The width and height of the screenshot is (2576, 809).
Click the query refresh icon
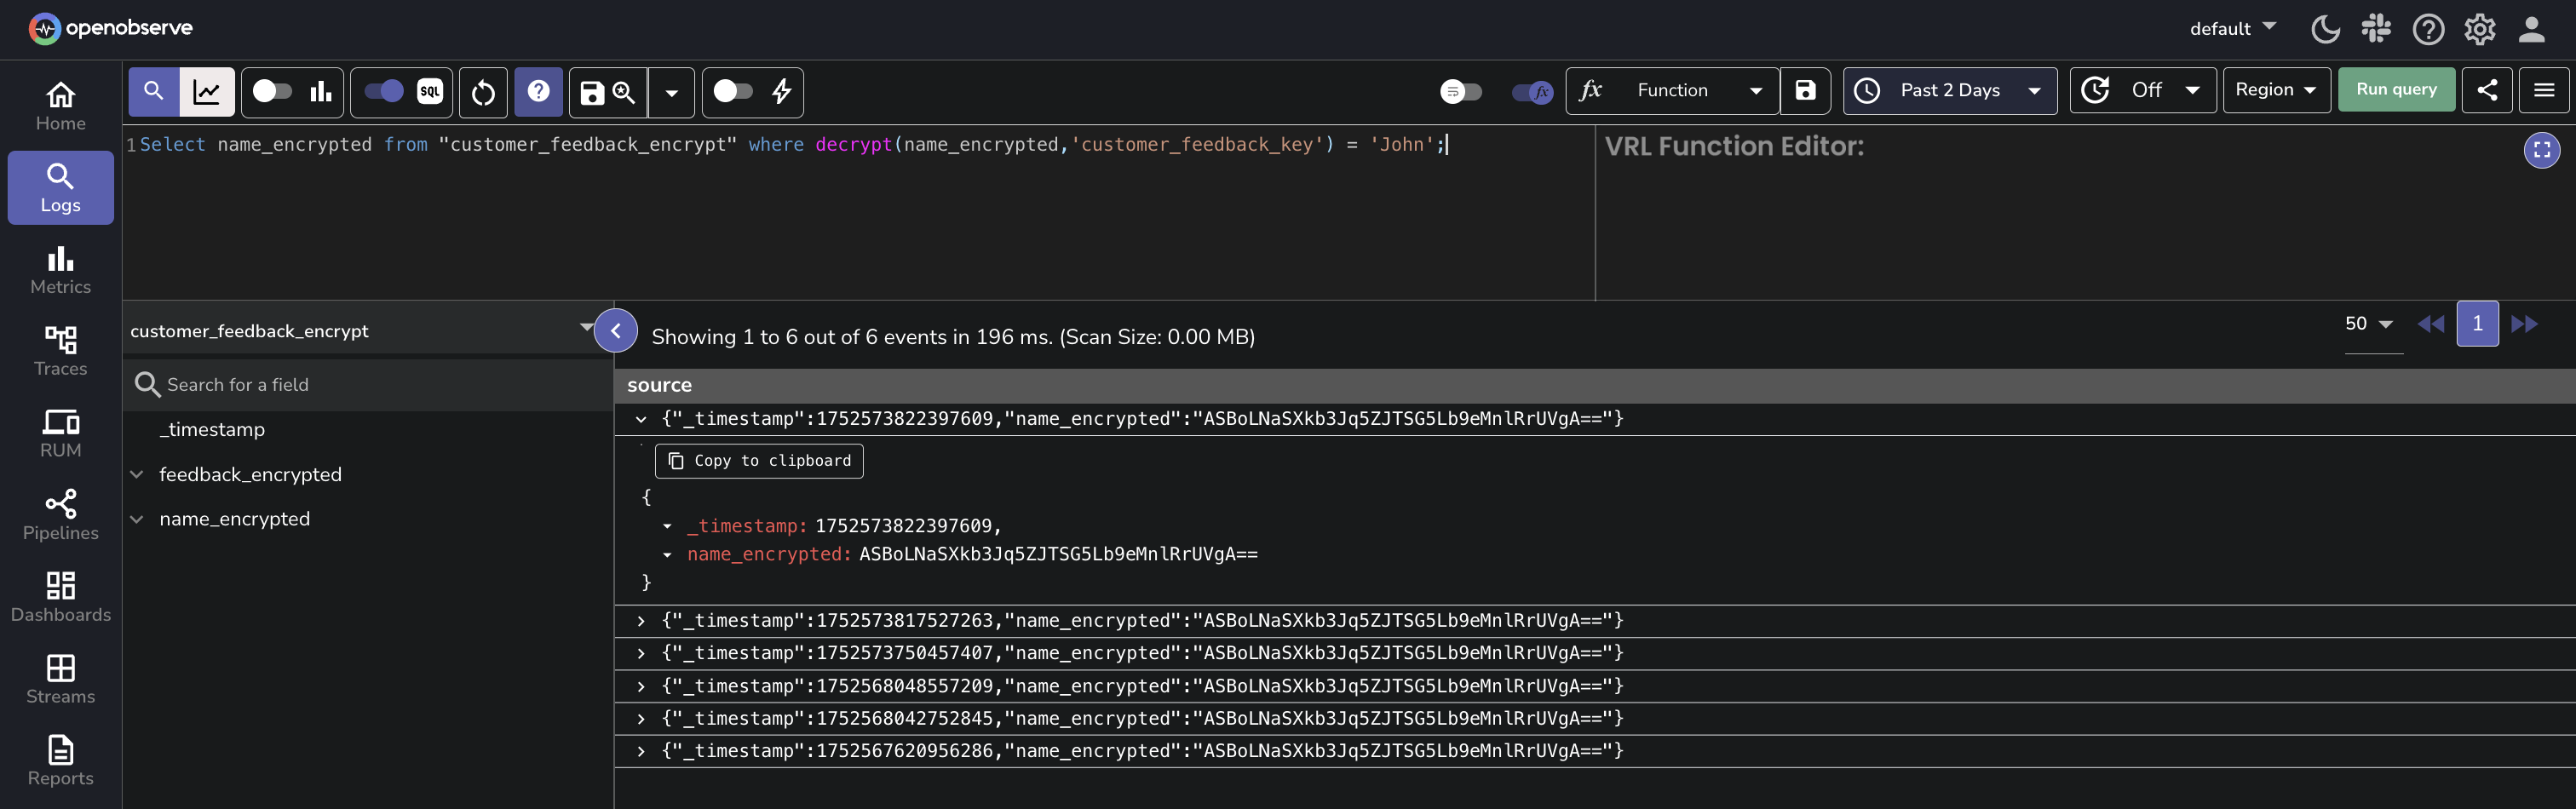tap(482, 92)
